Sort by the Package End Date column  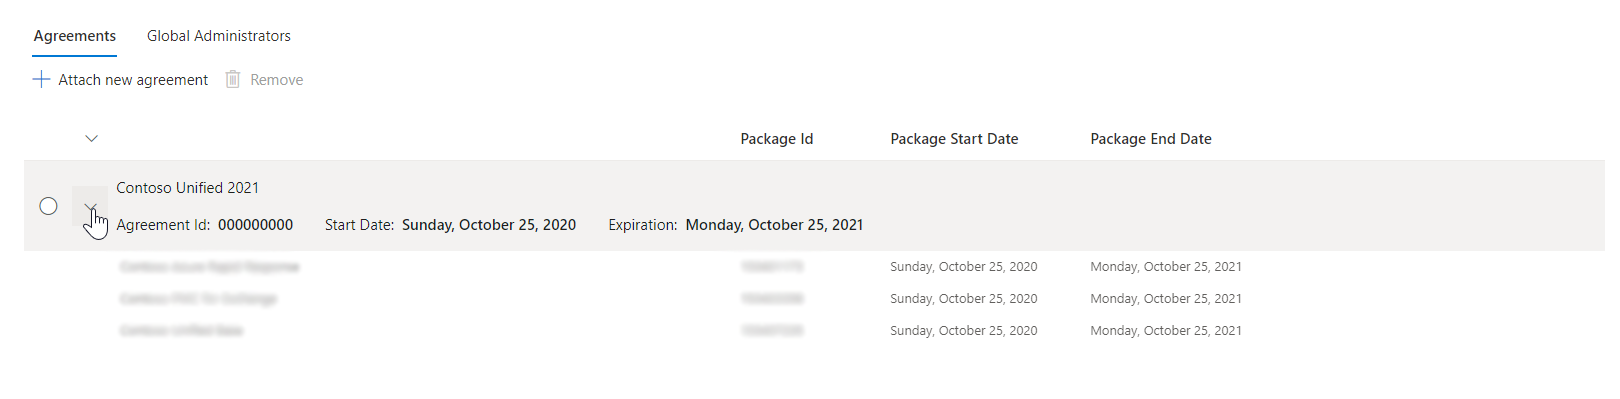coord(1151,139)
